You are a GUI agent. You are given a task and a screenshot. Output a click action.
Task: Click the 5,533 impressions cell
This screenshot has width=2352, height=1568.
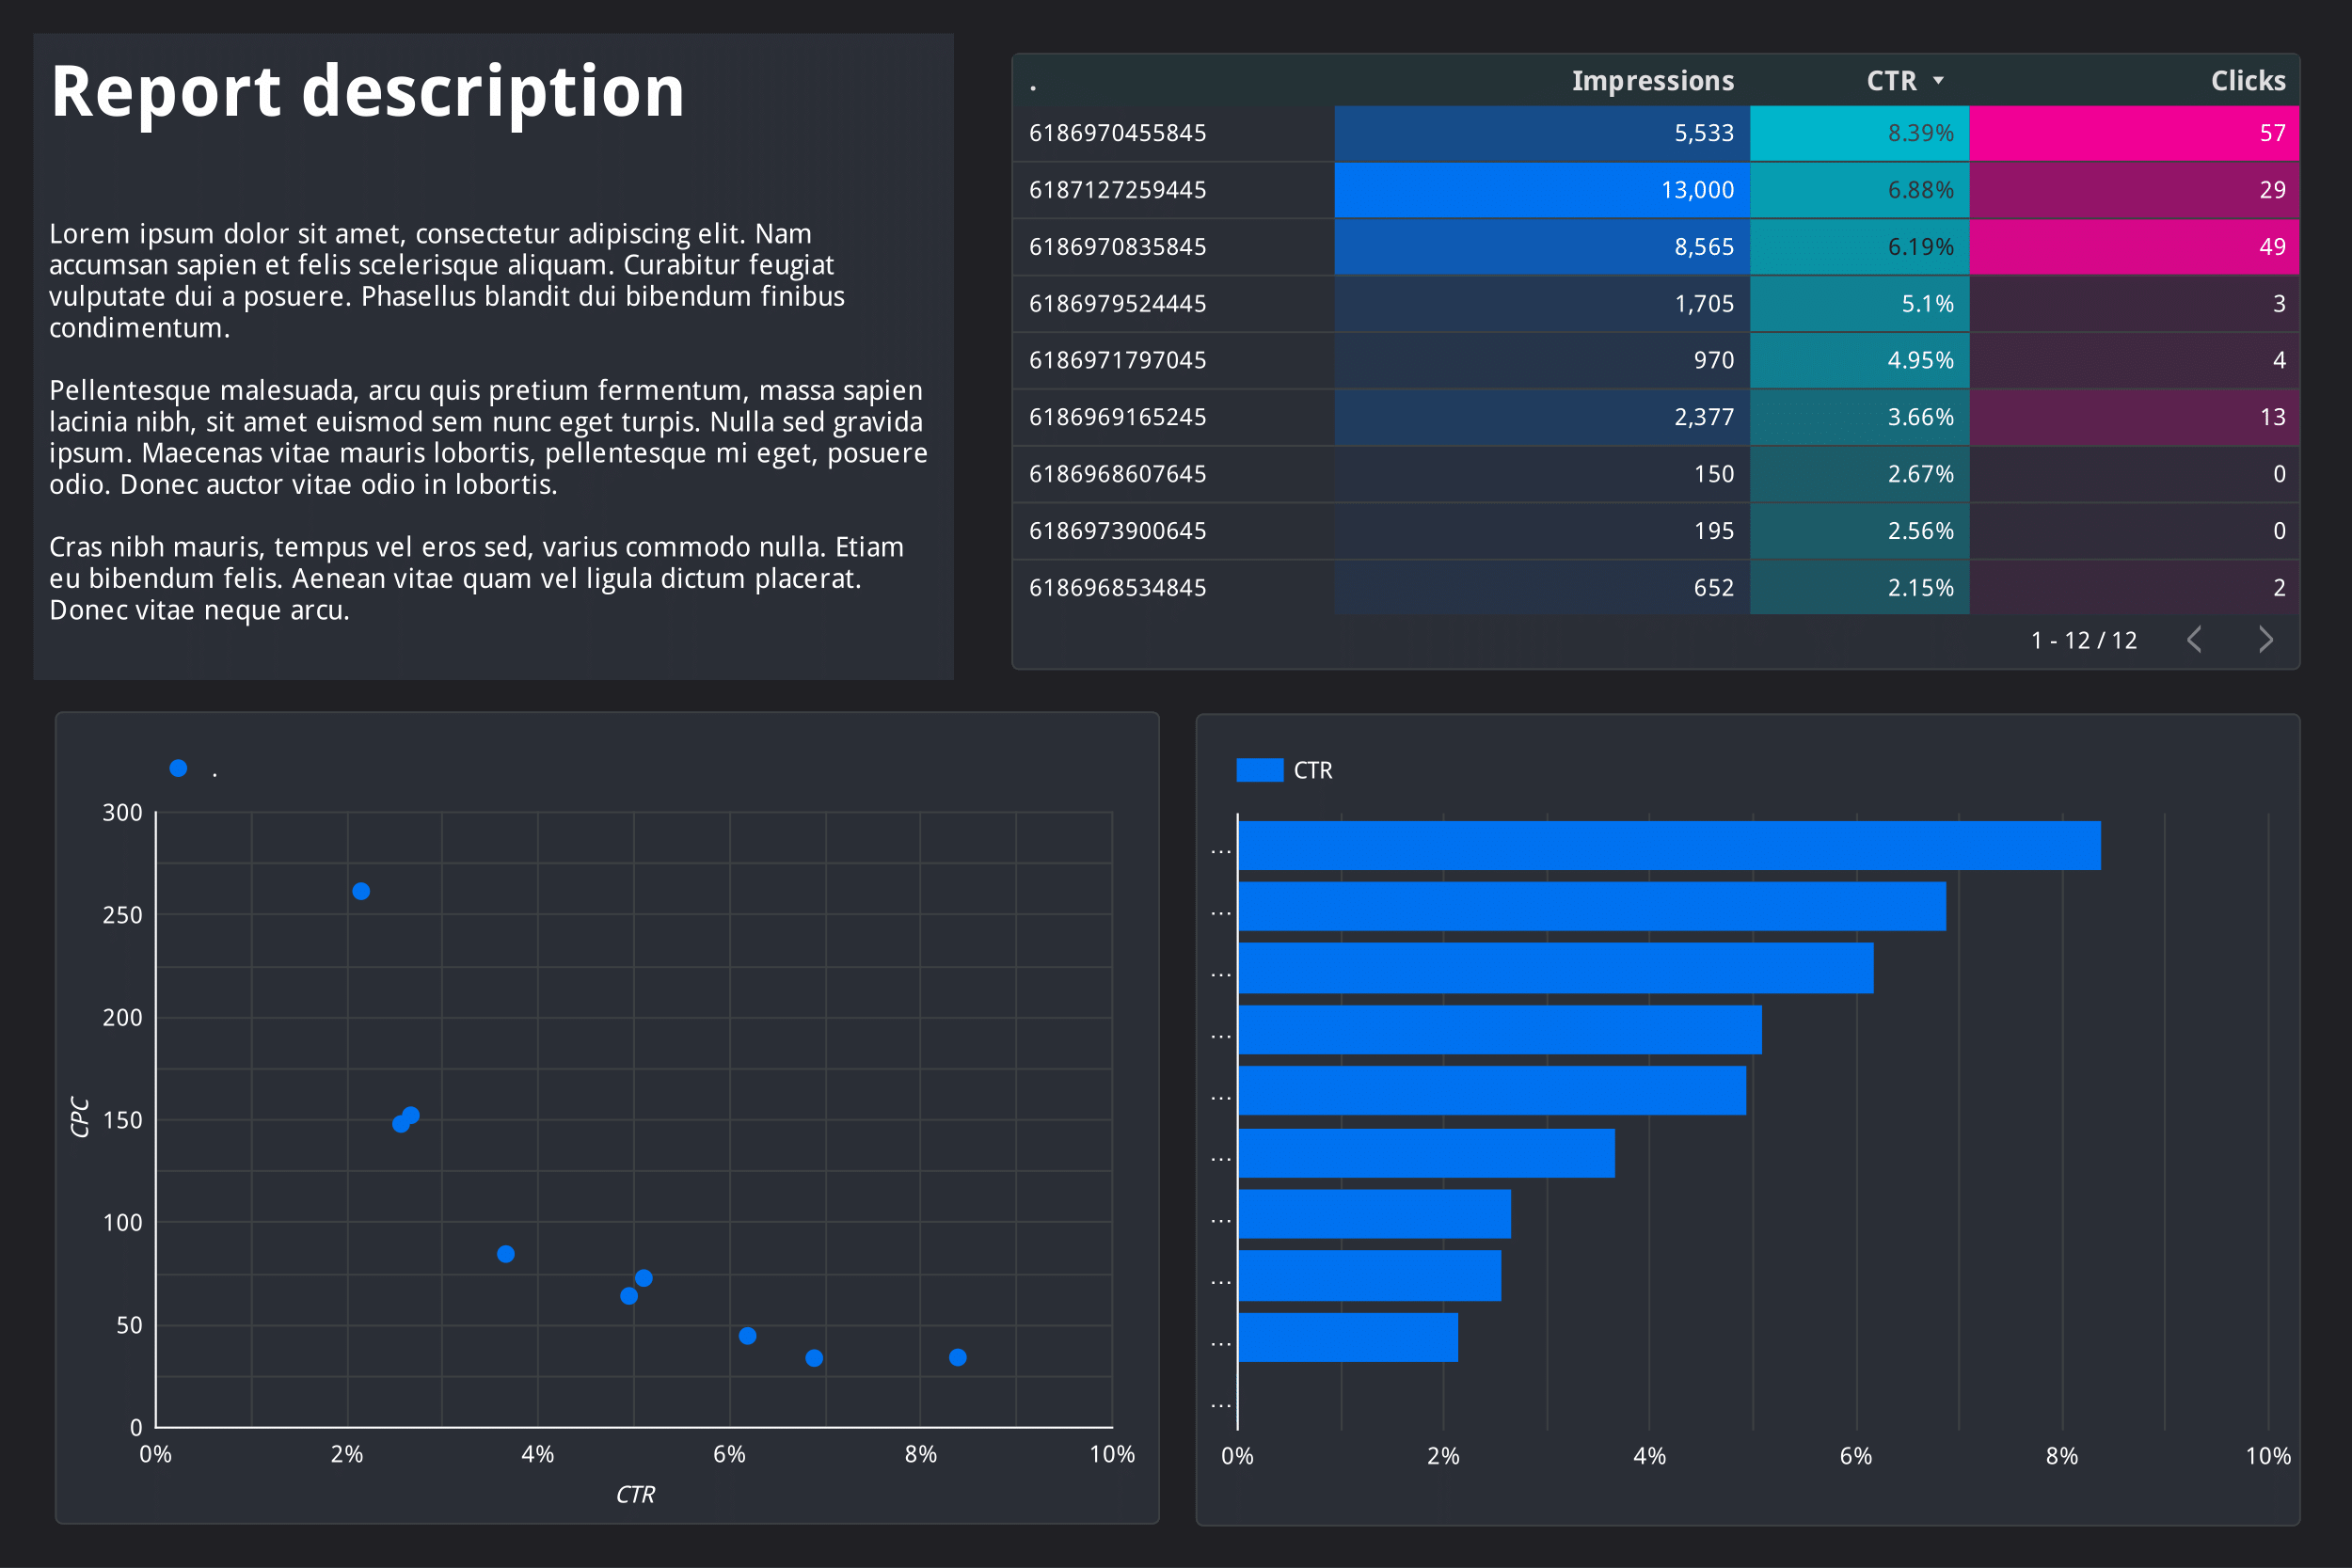pos(1542,133)
